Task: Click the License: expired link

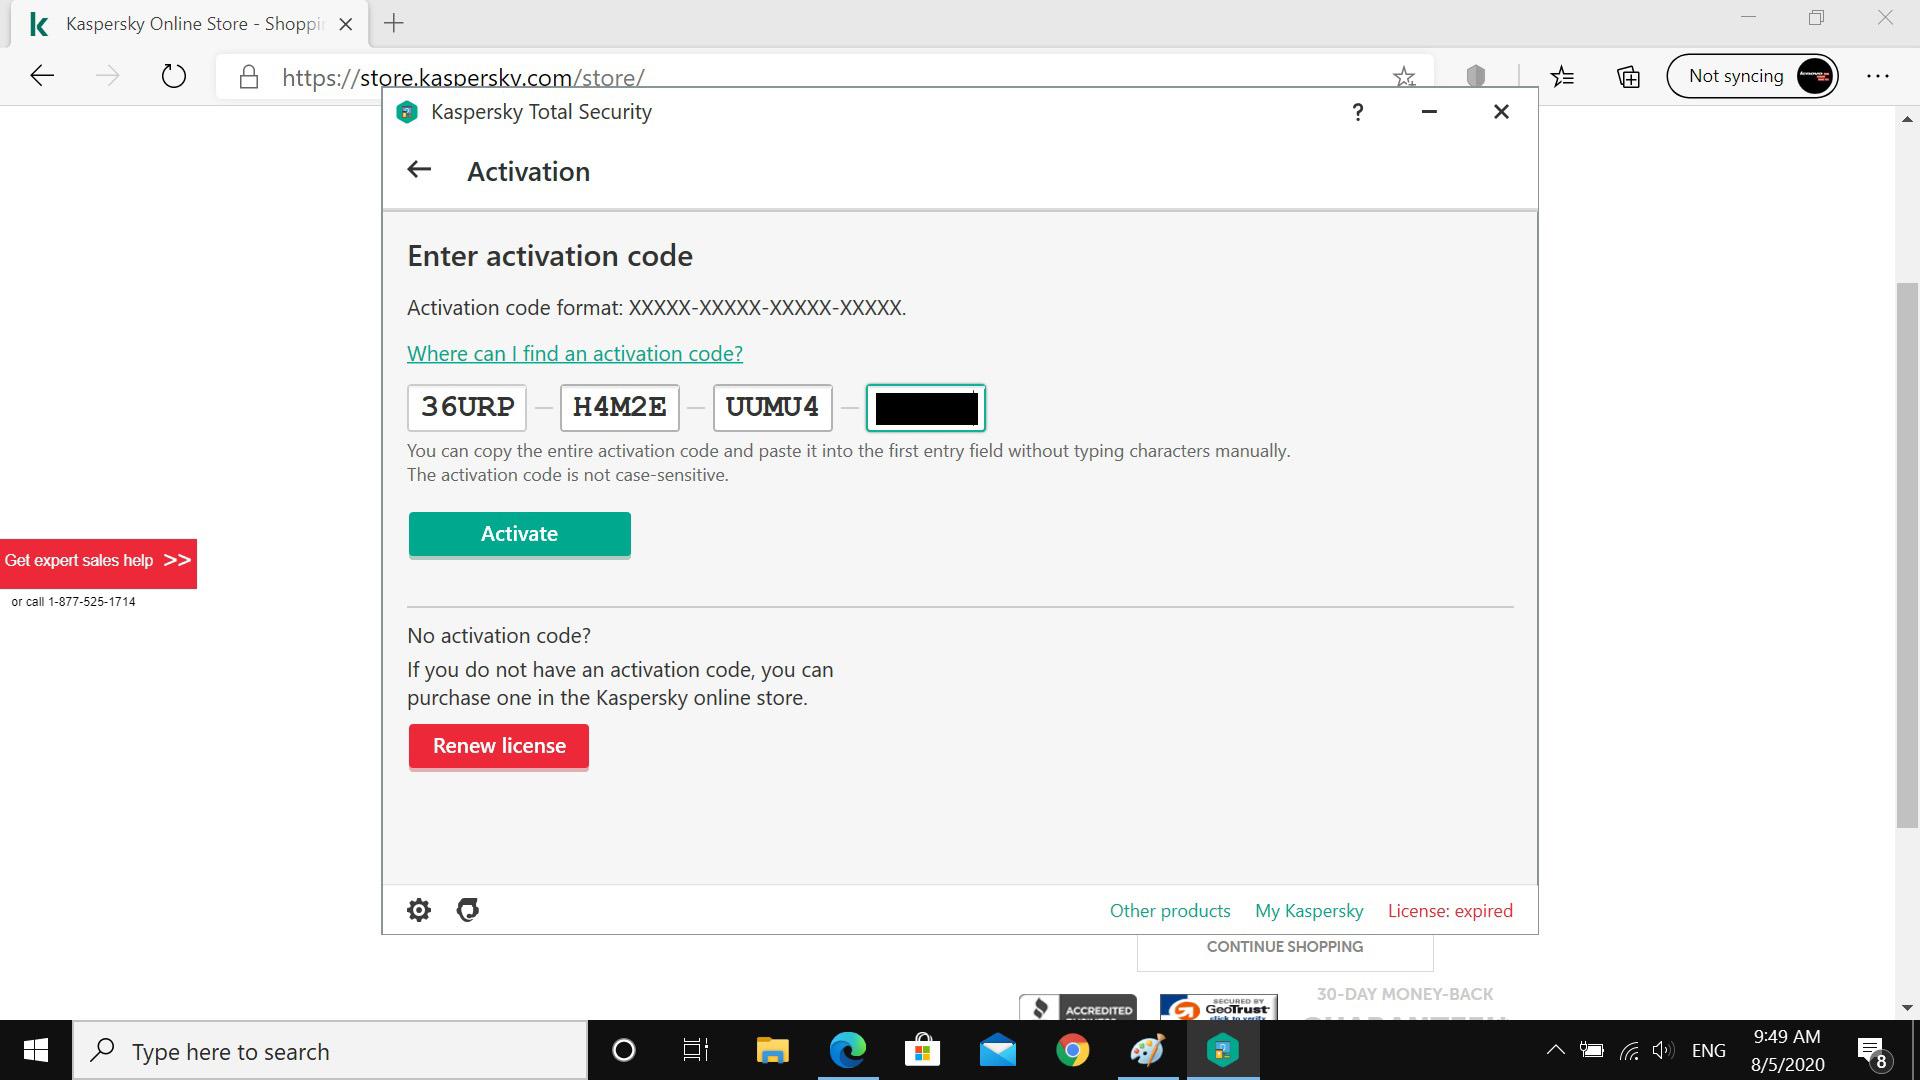Action: coord(1450,910)
